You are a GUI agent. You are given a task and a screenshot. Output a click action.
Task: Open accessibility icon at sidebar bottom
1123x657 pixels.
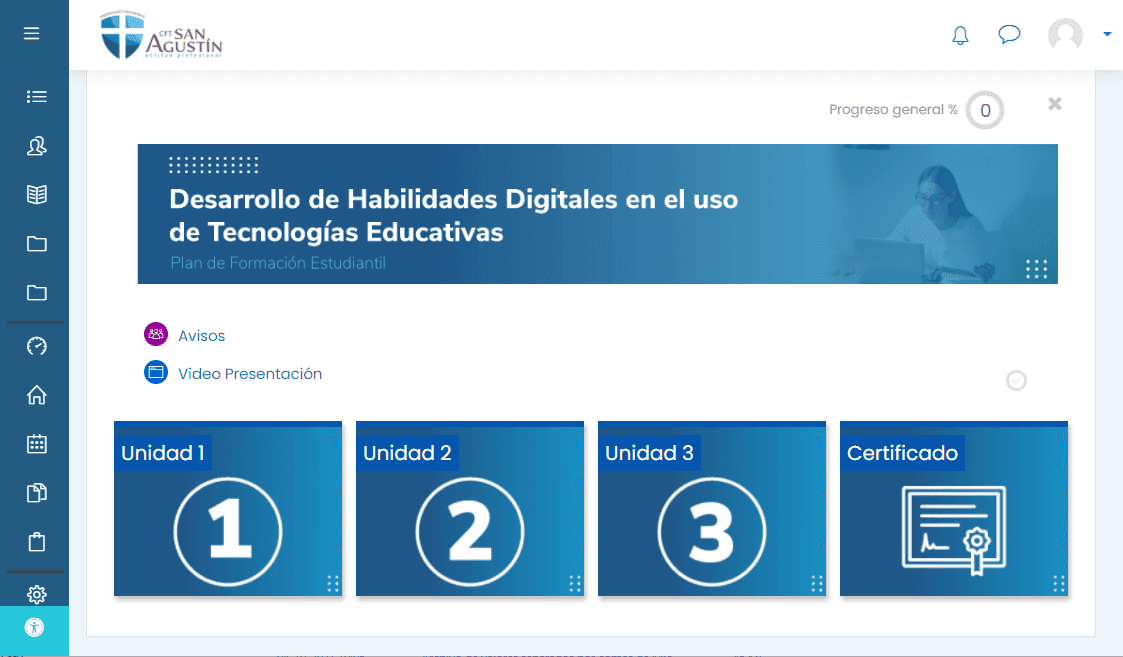pyautogui.click(x=35, y=629)
